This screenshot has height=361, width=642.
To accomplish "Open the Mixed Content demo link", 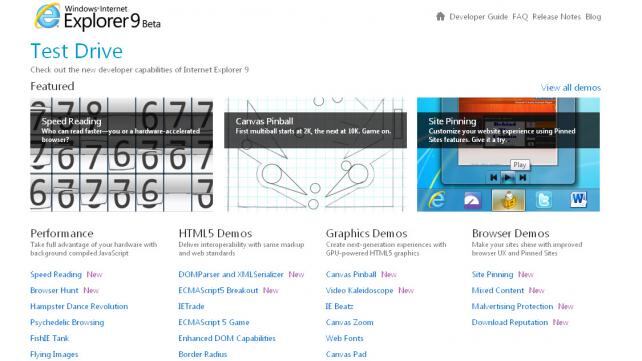I will [498, 291].
